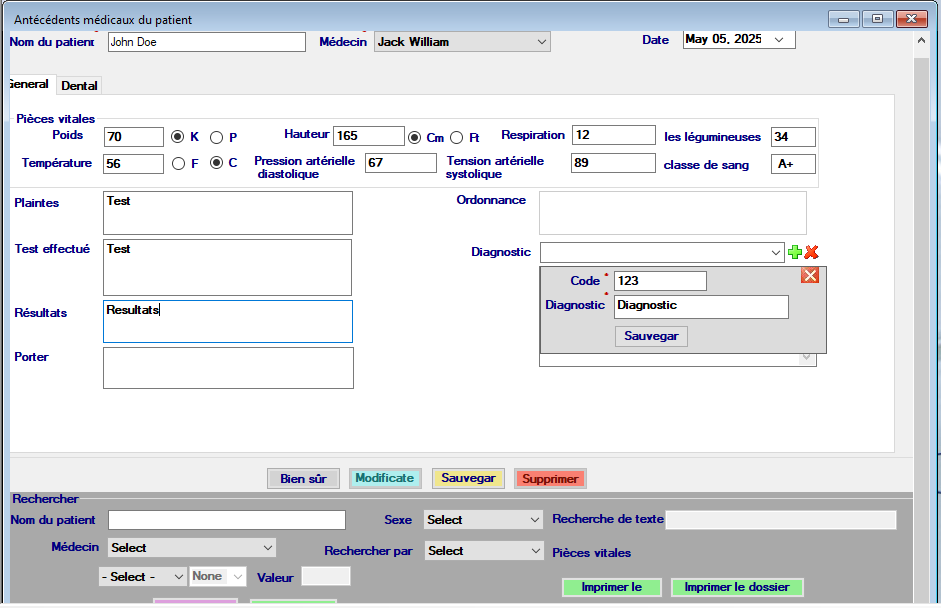The width and height of the screenshot is (941, 608).
Task: Click the green plus add diagnostic icon
Action: click(795, 253)
